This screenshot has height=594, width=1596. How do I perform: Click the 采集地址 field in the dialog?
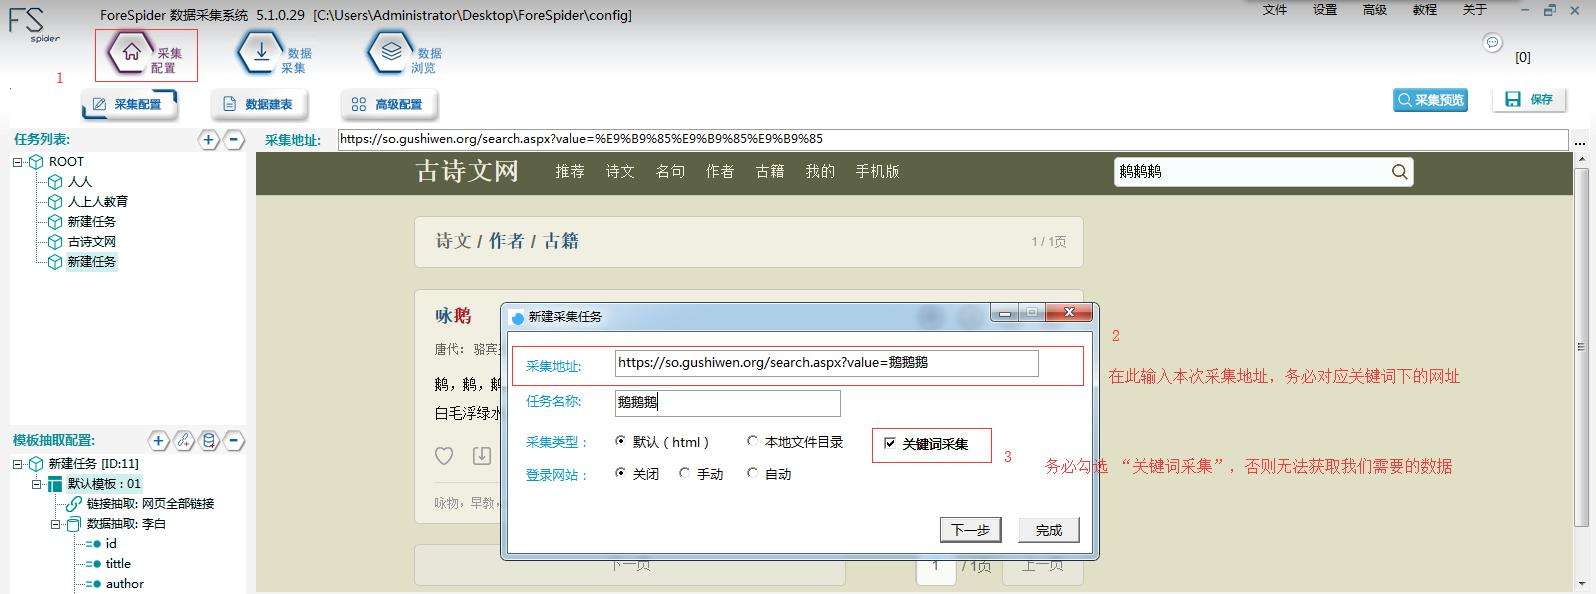pos(827,363)
